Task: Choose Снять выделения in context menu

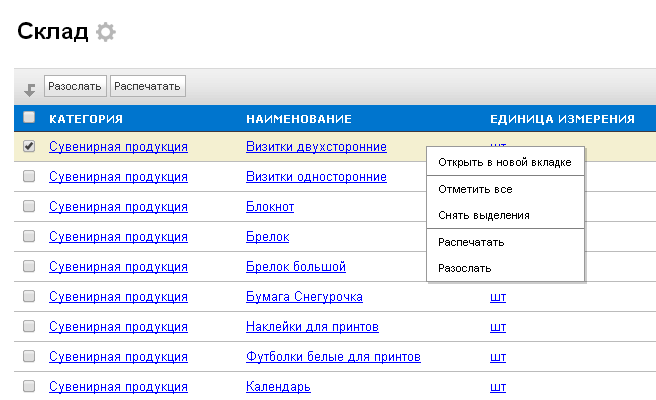Action: 483,215
